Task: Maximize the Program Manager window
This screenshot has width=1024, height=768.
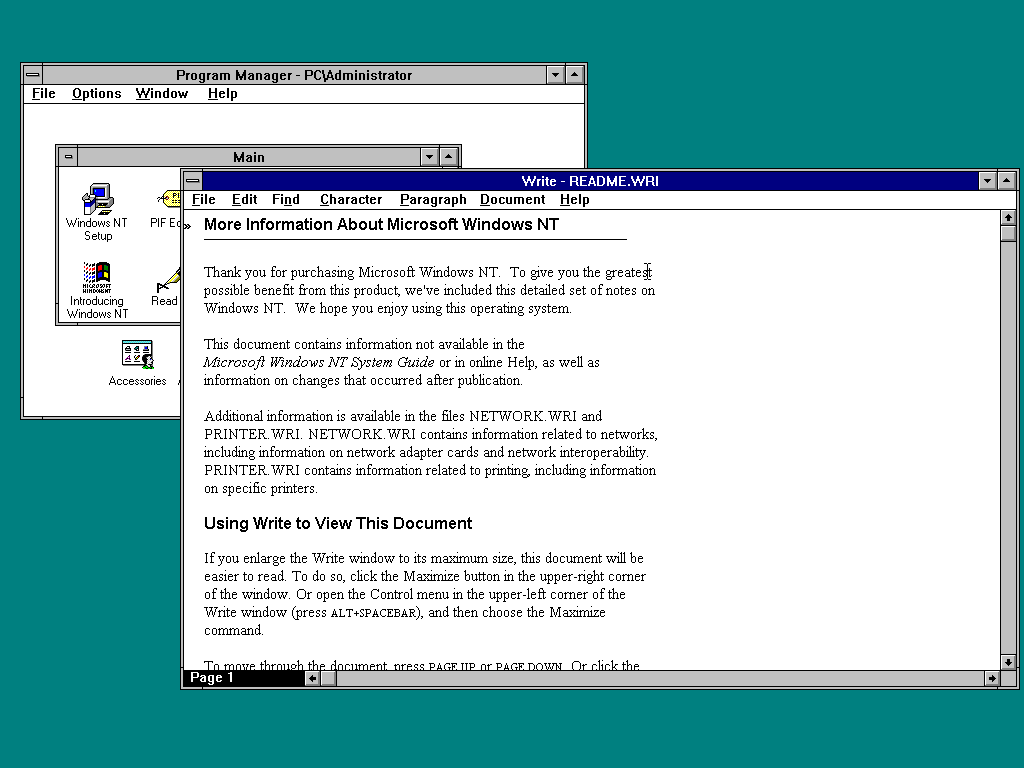Action: (574, 74)
